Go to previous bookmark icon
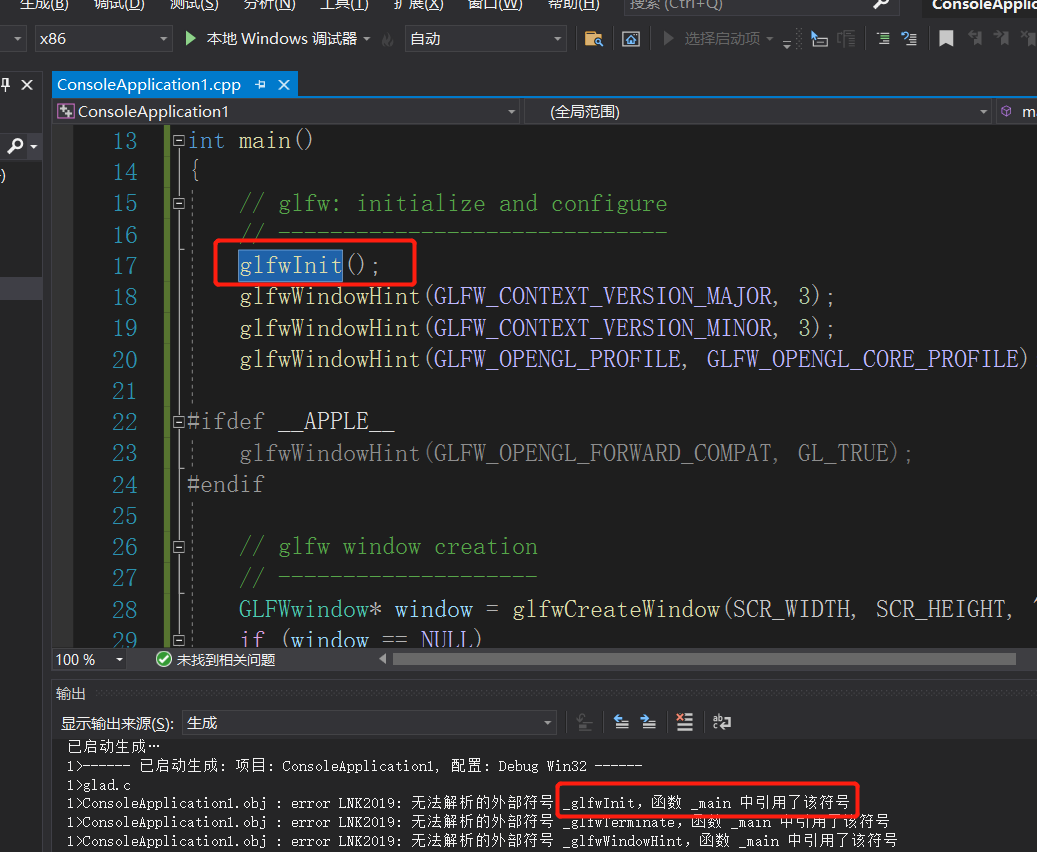This screenshot has height=852, width=1037. coord(975,38)
